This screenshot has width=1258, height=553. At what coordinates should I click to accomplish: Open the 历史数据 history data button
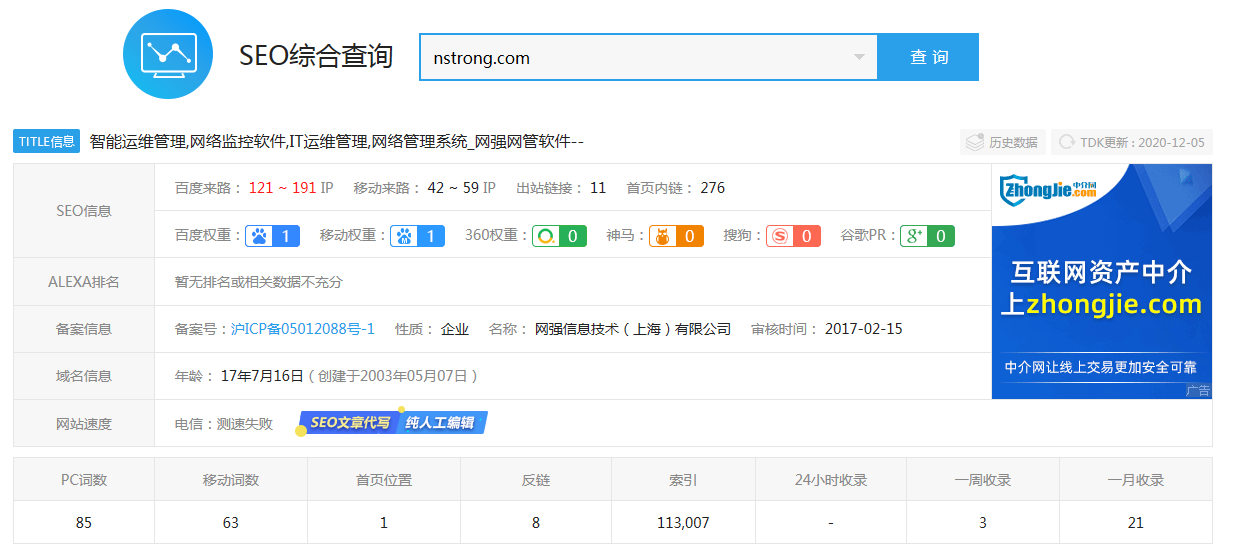(1003, 142)
